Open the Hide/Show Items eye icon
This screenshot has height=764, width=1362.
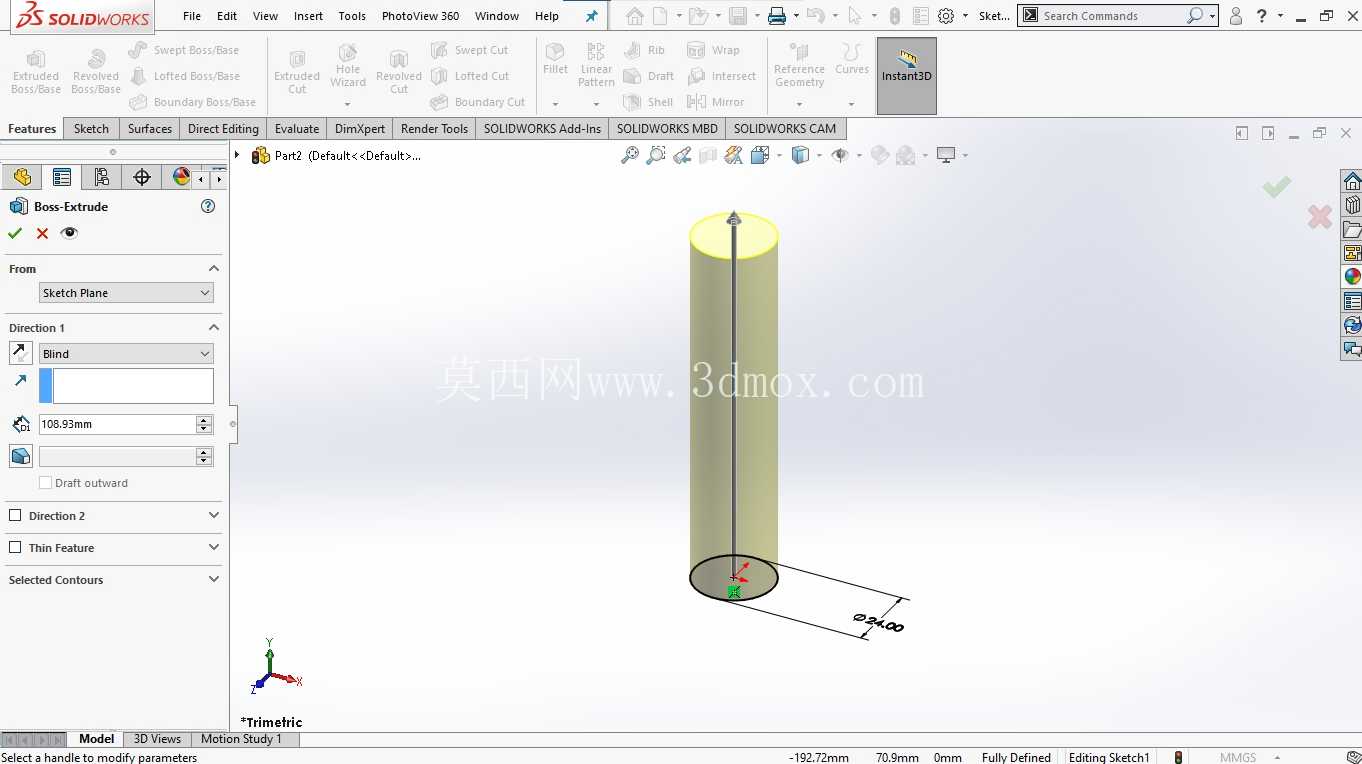pos(840,155)
